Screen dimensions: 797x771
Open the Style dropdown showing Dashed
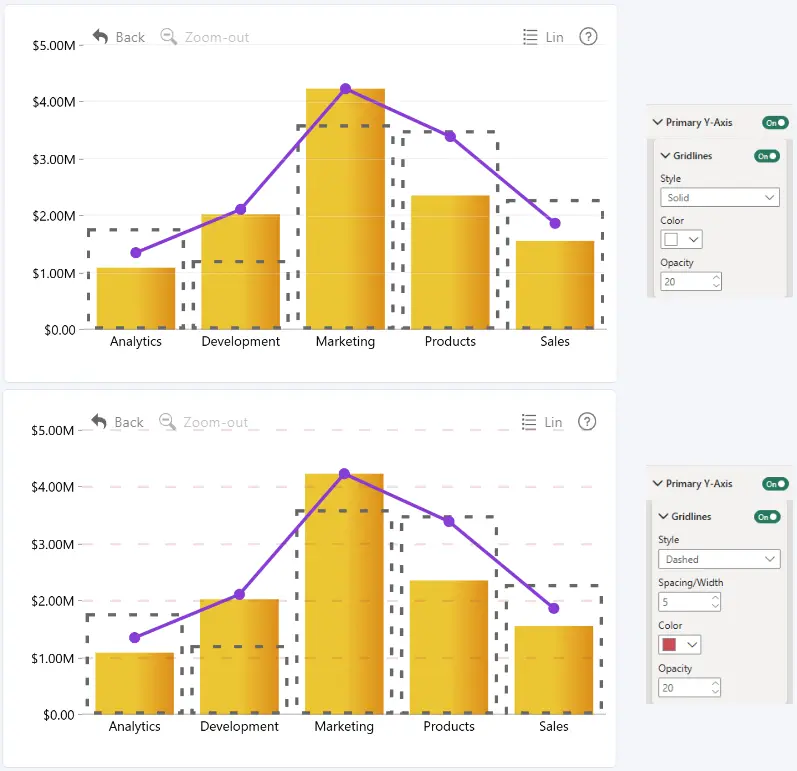tap(719, 559)
